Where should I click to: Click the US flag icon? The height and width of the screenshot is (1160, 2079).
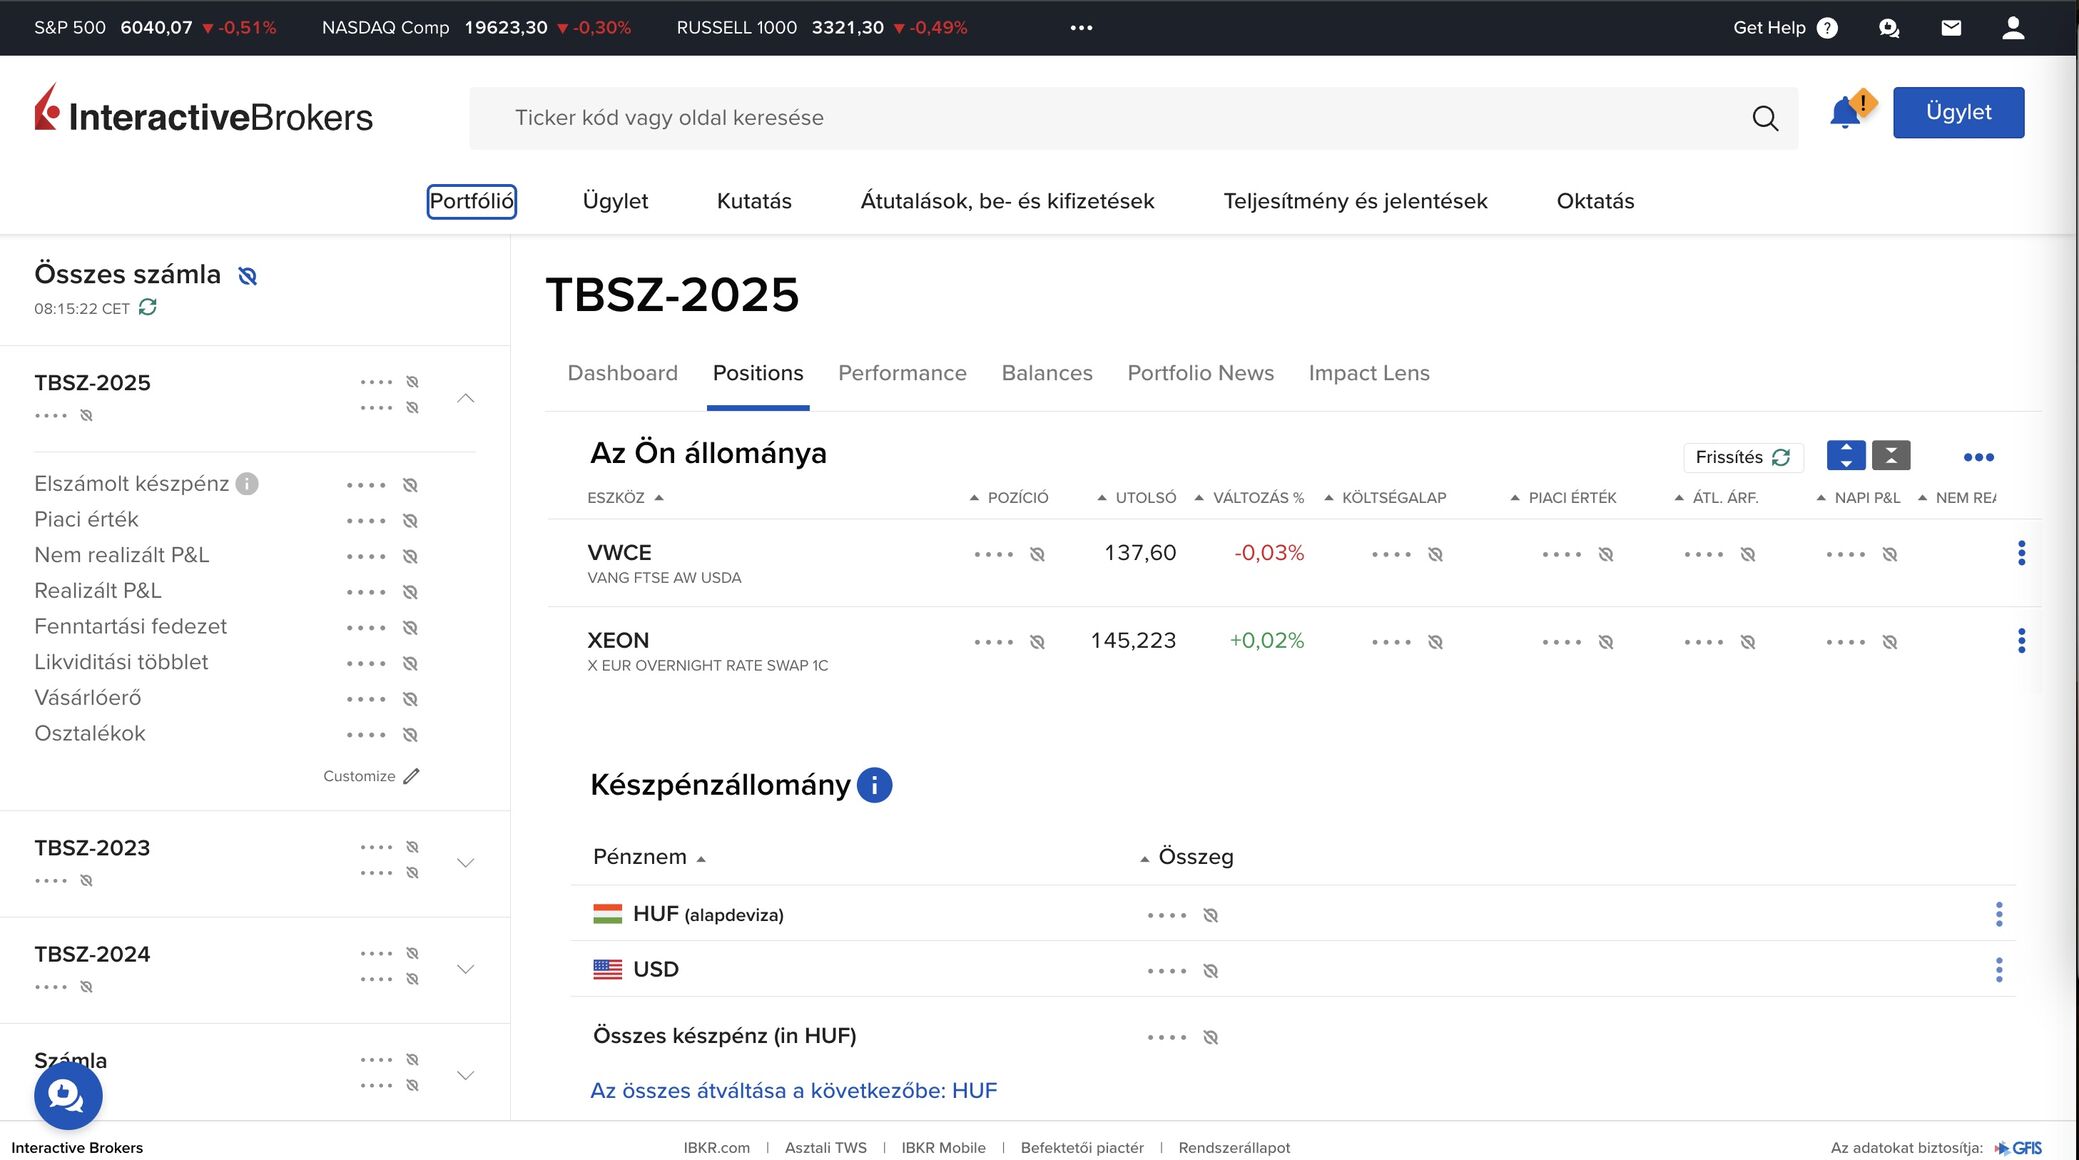tap(607, 969)
